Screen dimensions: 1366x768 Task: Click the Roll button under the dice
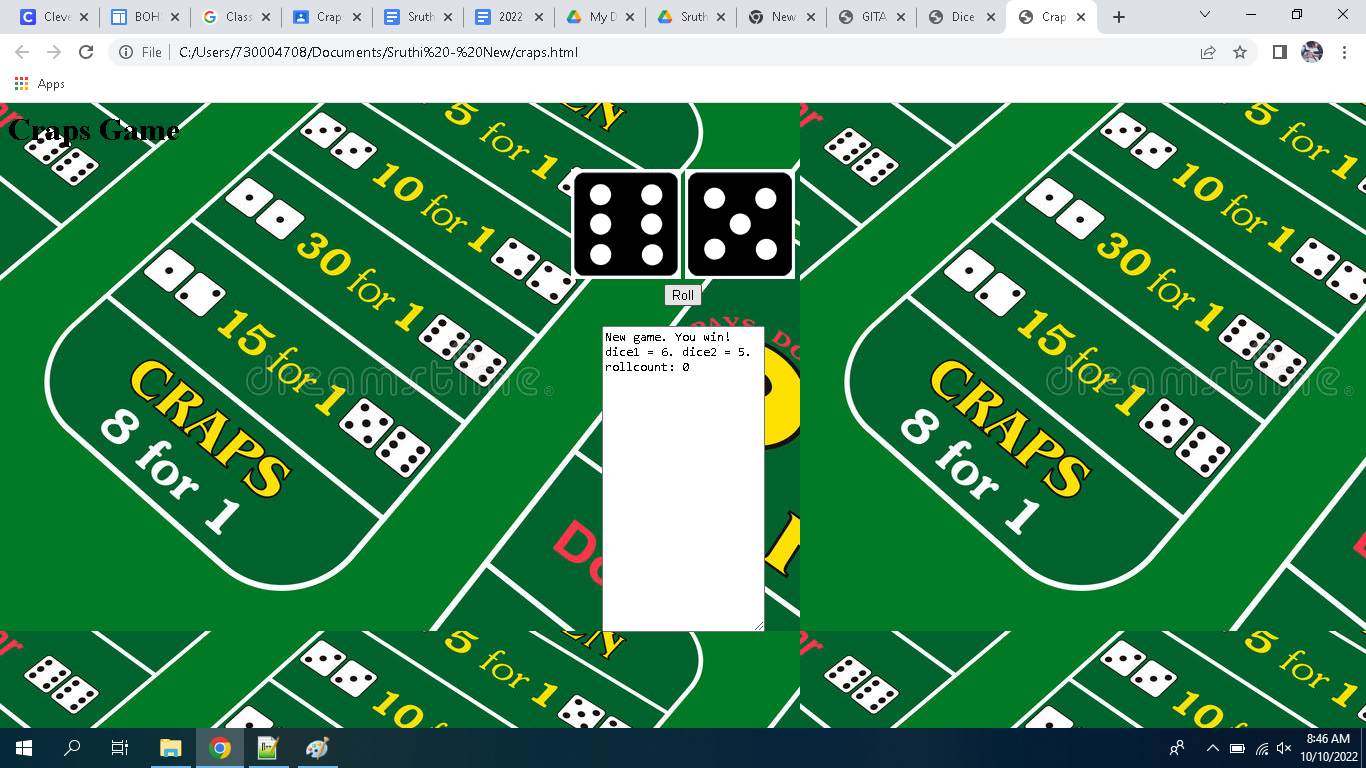[x=683, y=295]
